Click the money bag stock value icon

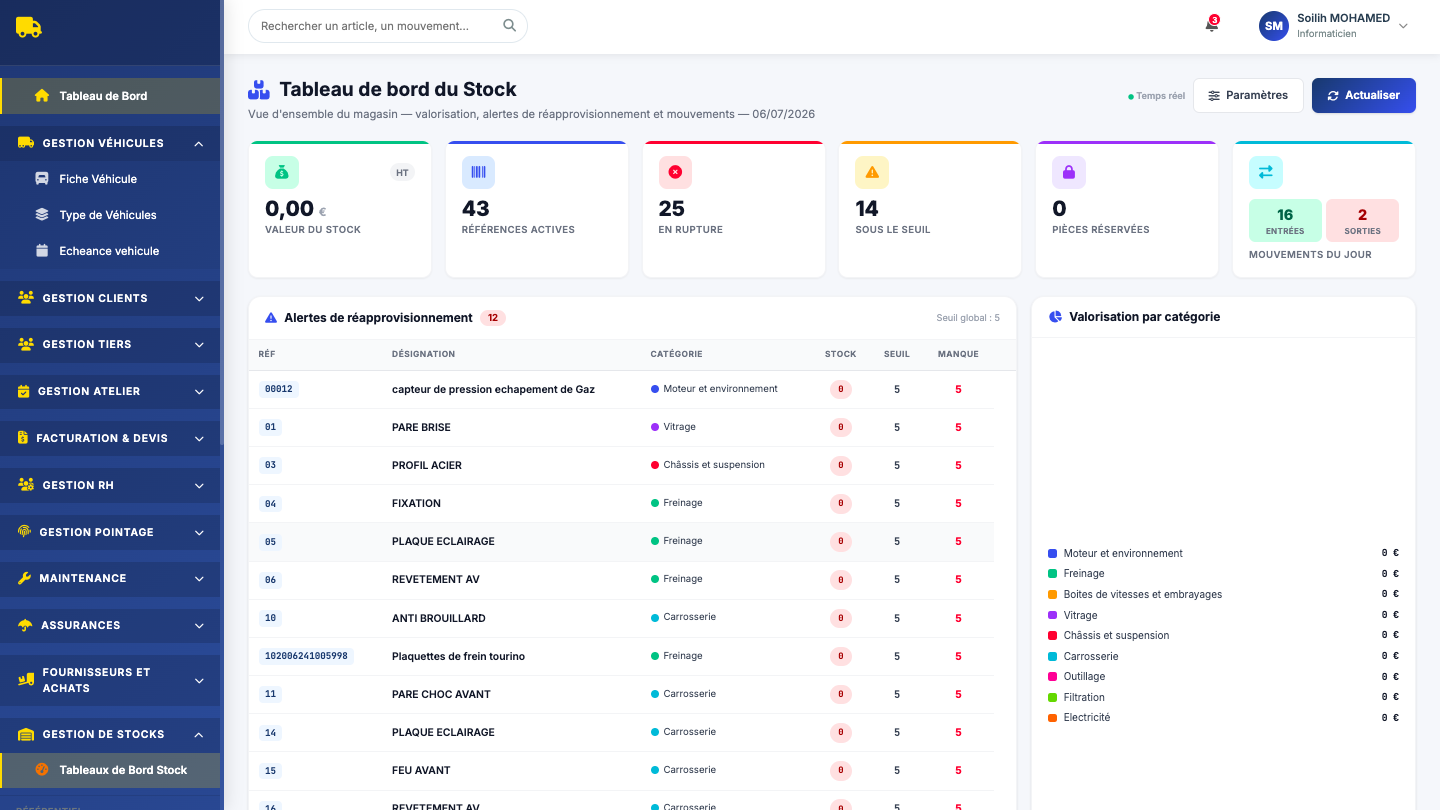tap(282, 172)
